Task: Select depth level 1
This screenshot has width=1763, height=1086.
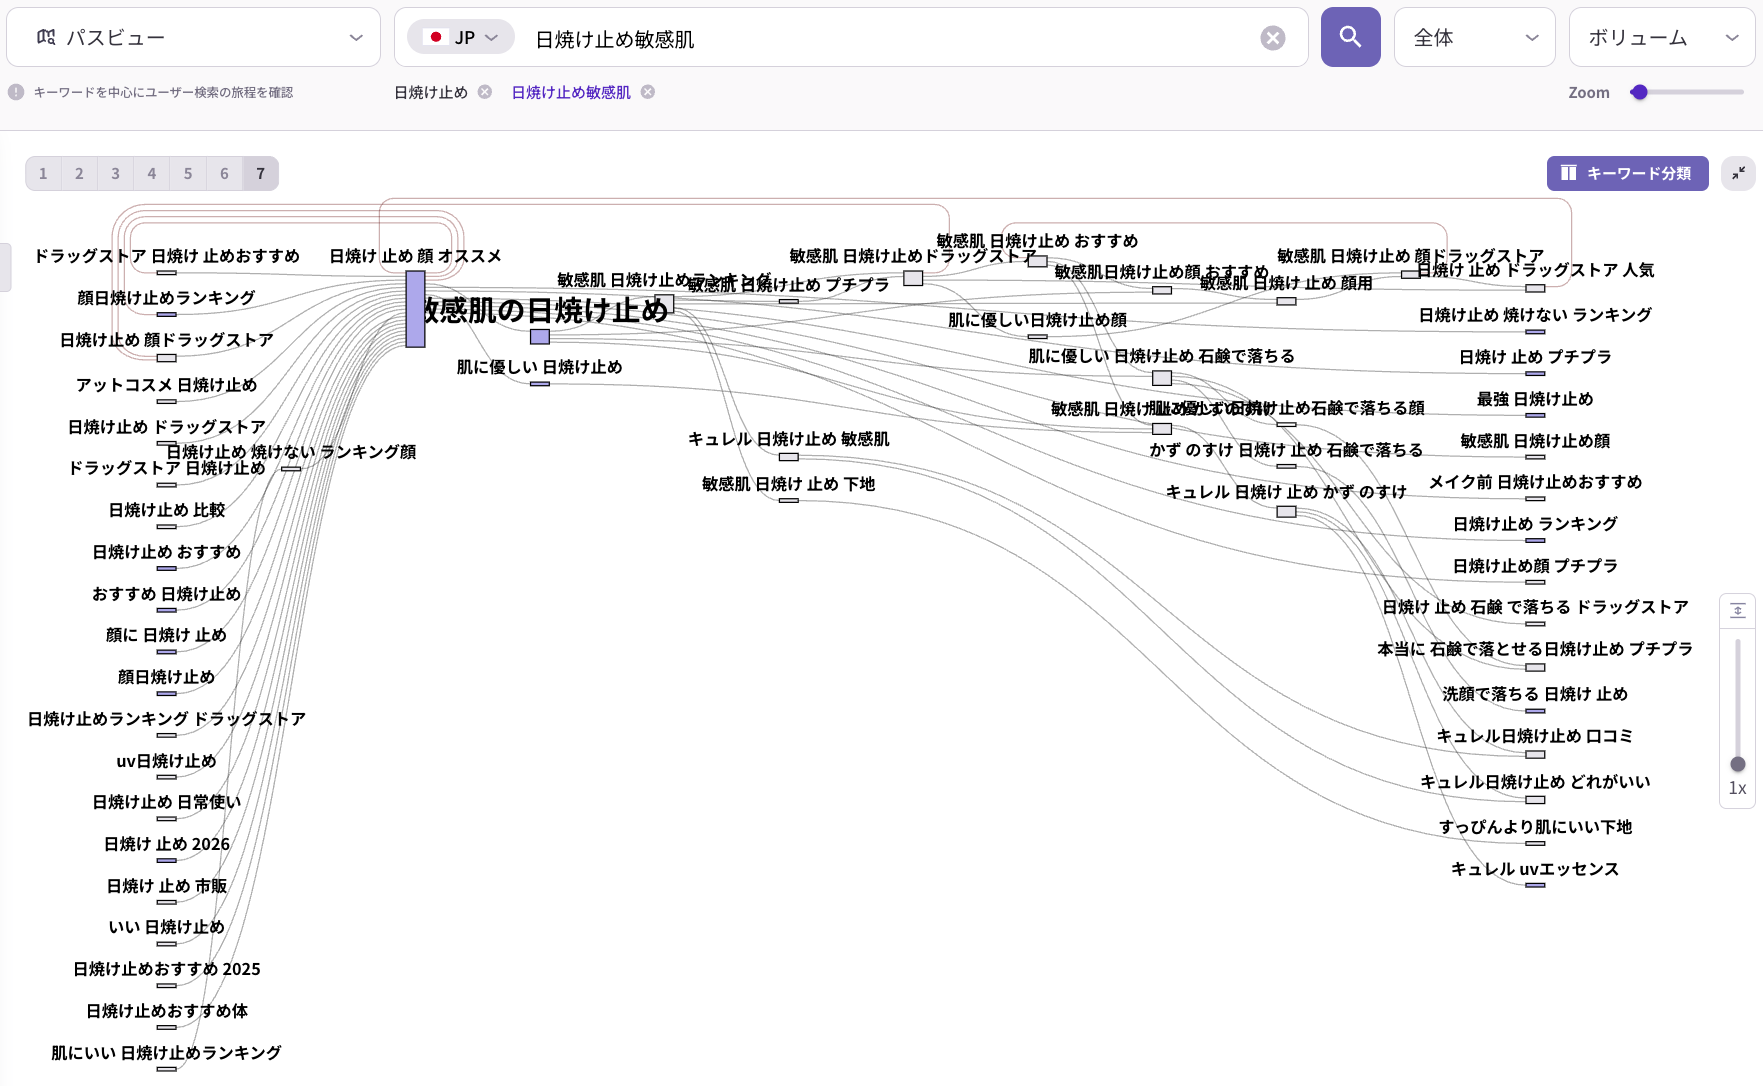Action: [43, 173]
